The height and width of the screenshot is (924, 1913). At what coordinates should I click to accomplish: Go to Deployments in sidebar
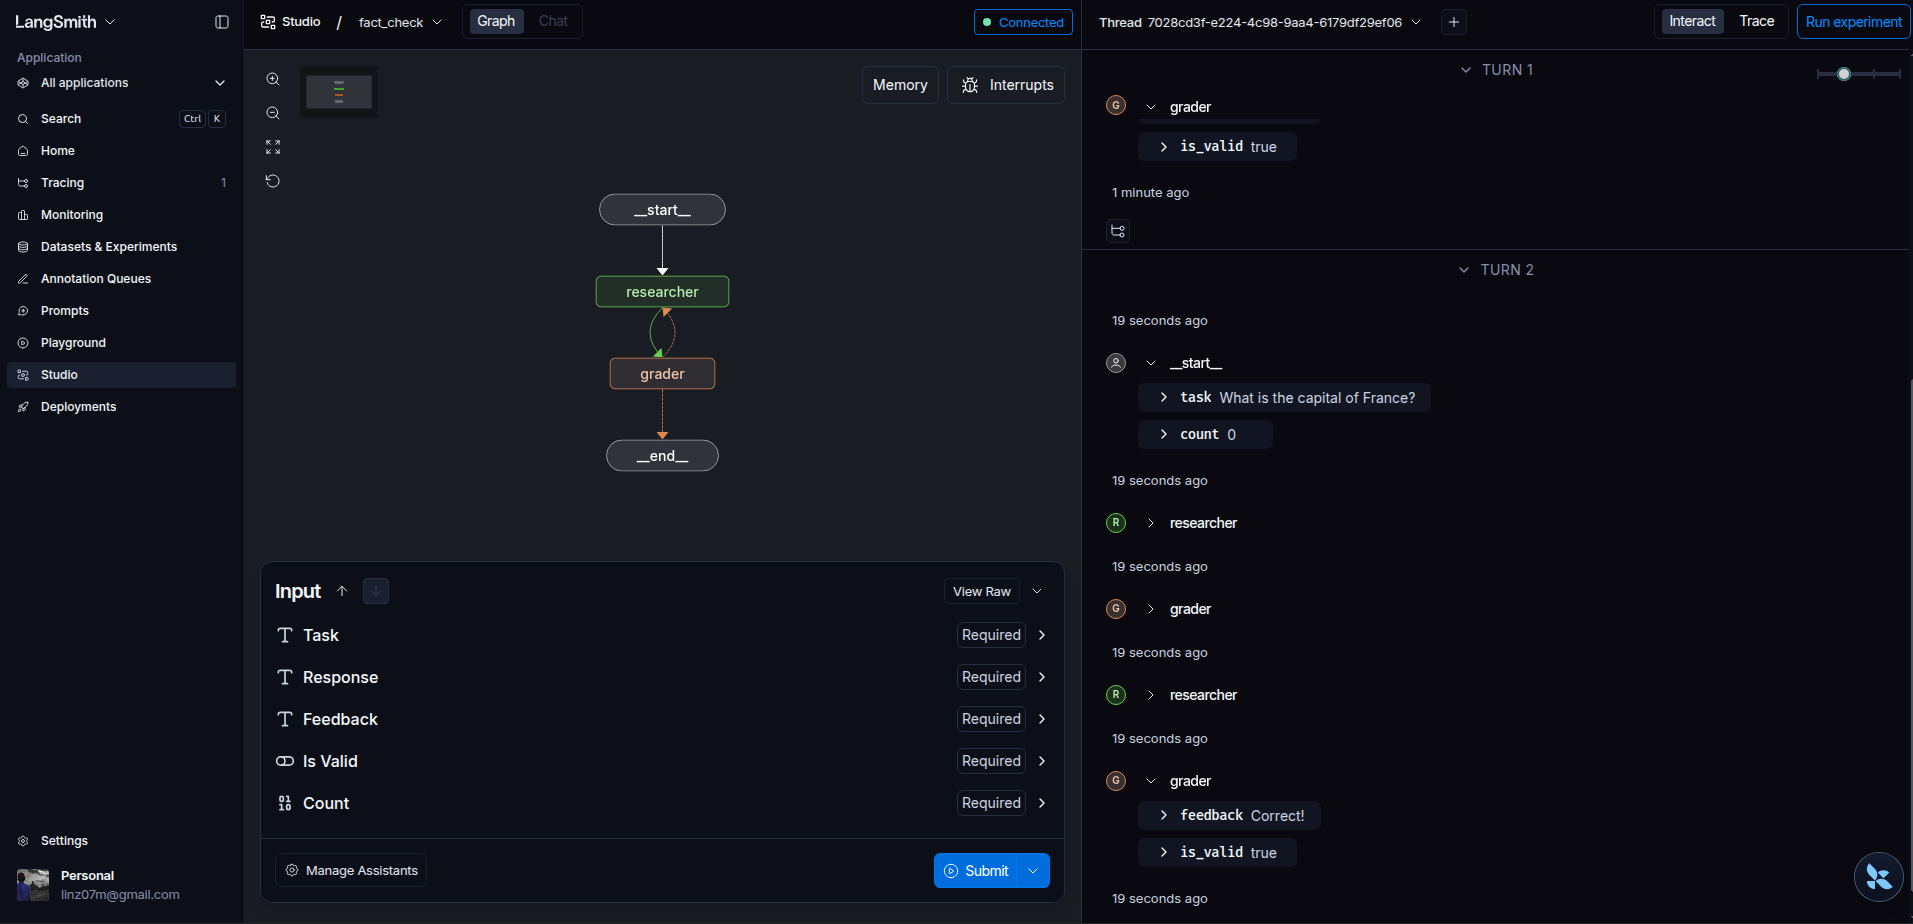coord(78,407)
